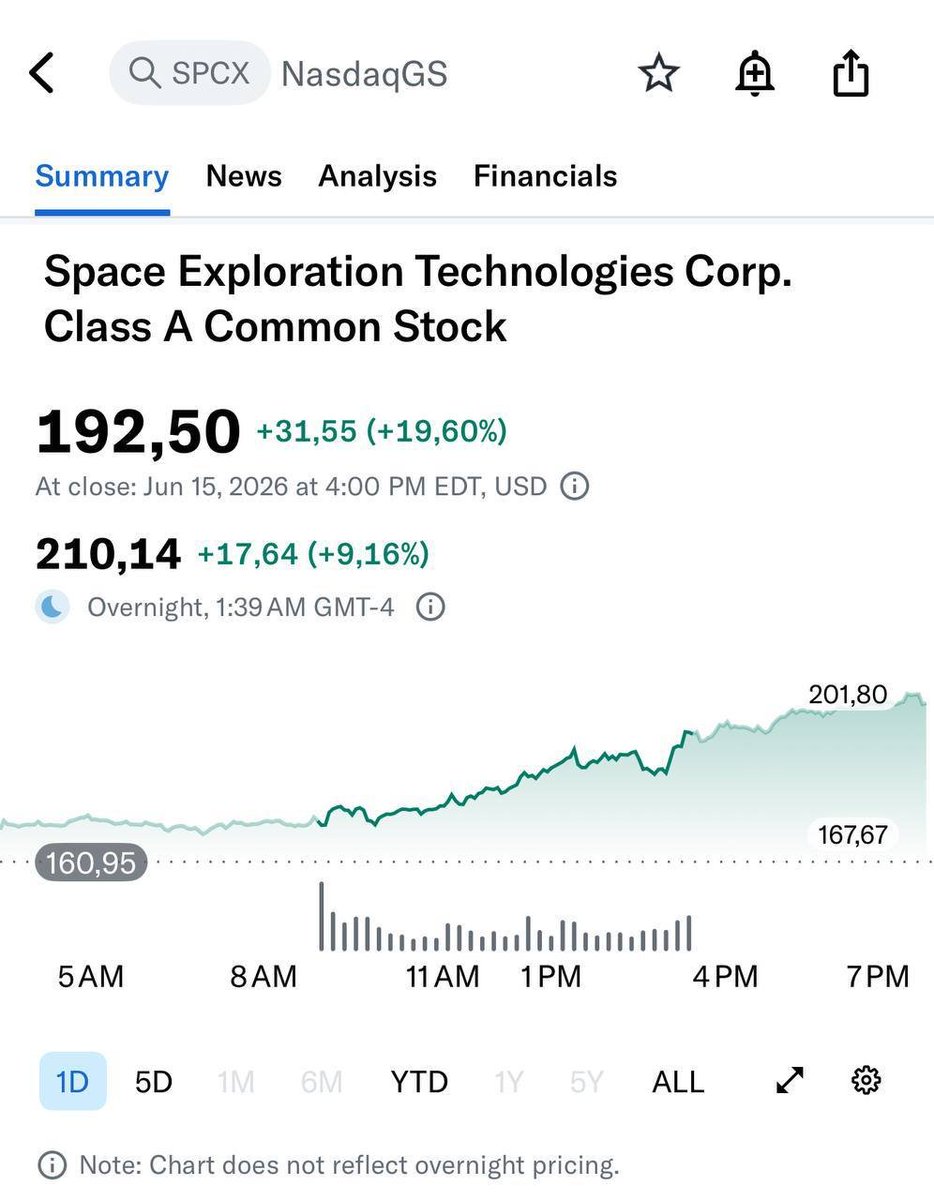Tap the magnifier in the SPCX search box
The width and height of the screenshot is (934, 1200).
click(x=145, y=74)
